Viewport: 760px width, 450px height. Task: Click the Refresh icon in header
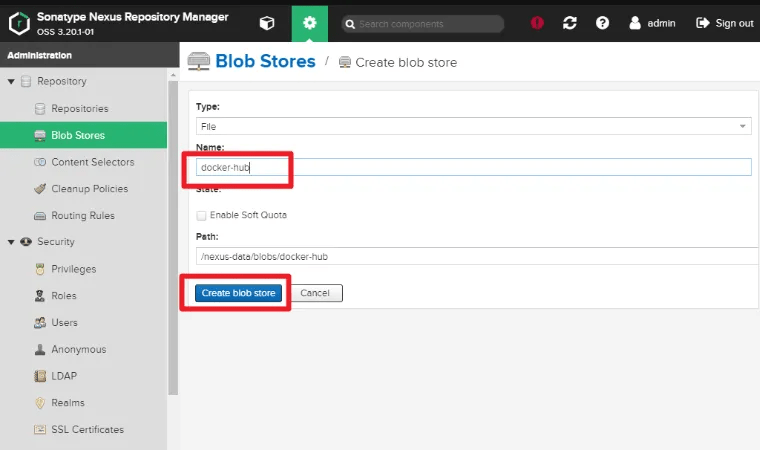click(570, 23)
